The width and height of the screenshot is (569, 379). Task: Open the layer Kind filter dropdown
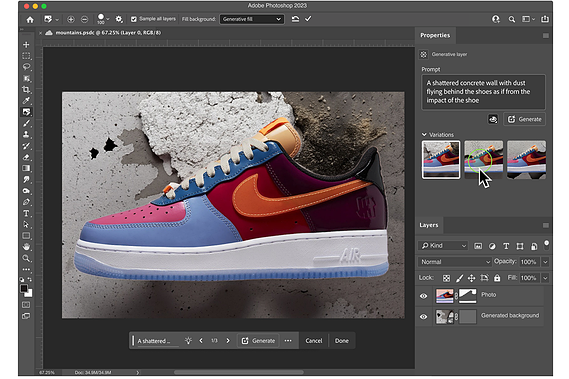coord(443,246)
